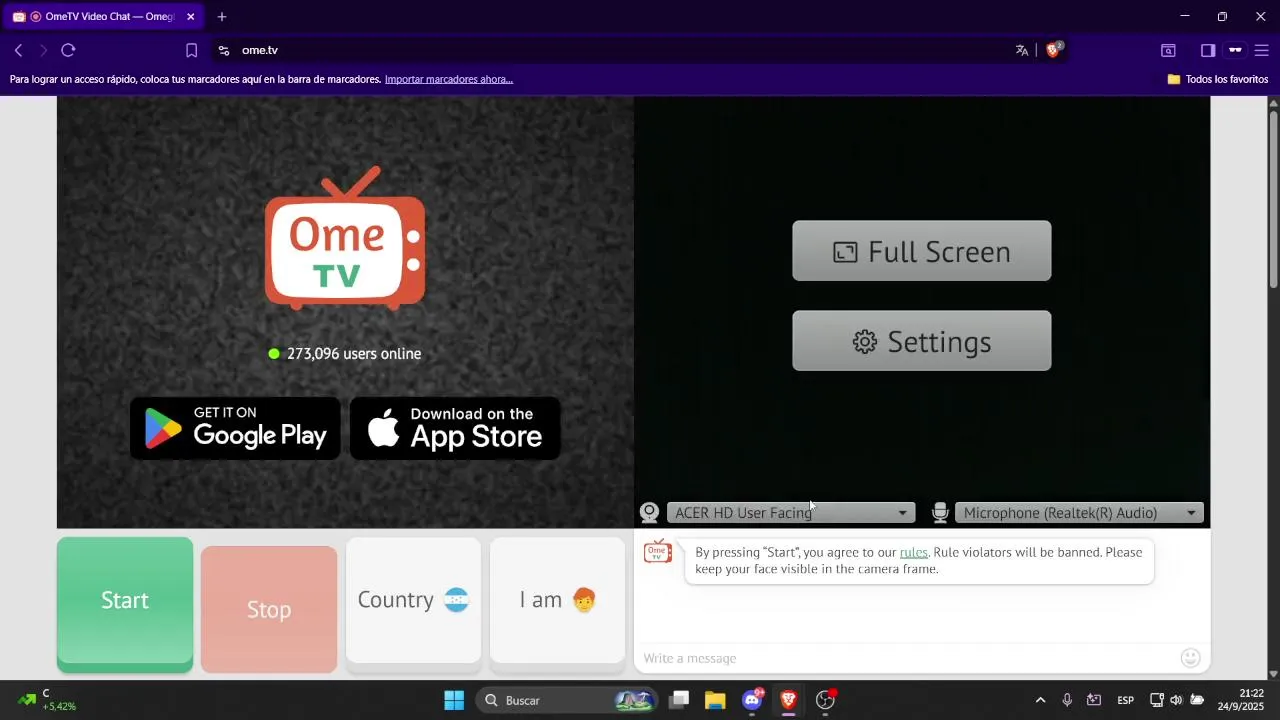Click the Stop button
Screen dimensions: 1280x720
click(x=269, y=609)
